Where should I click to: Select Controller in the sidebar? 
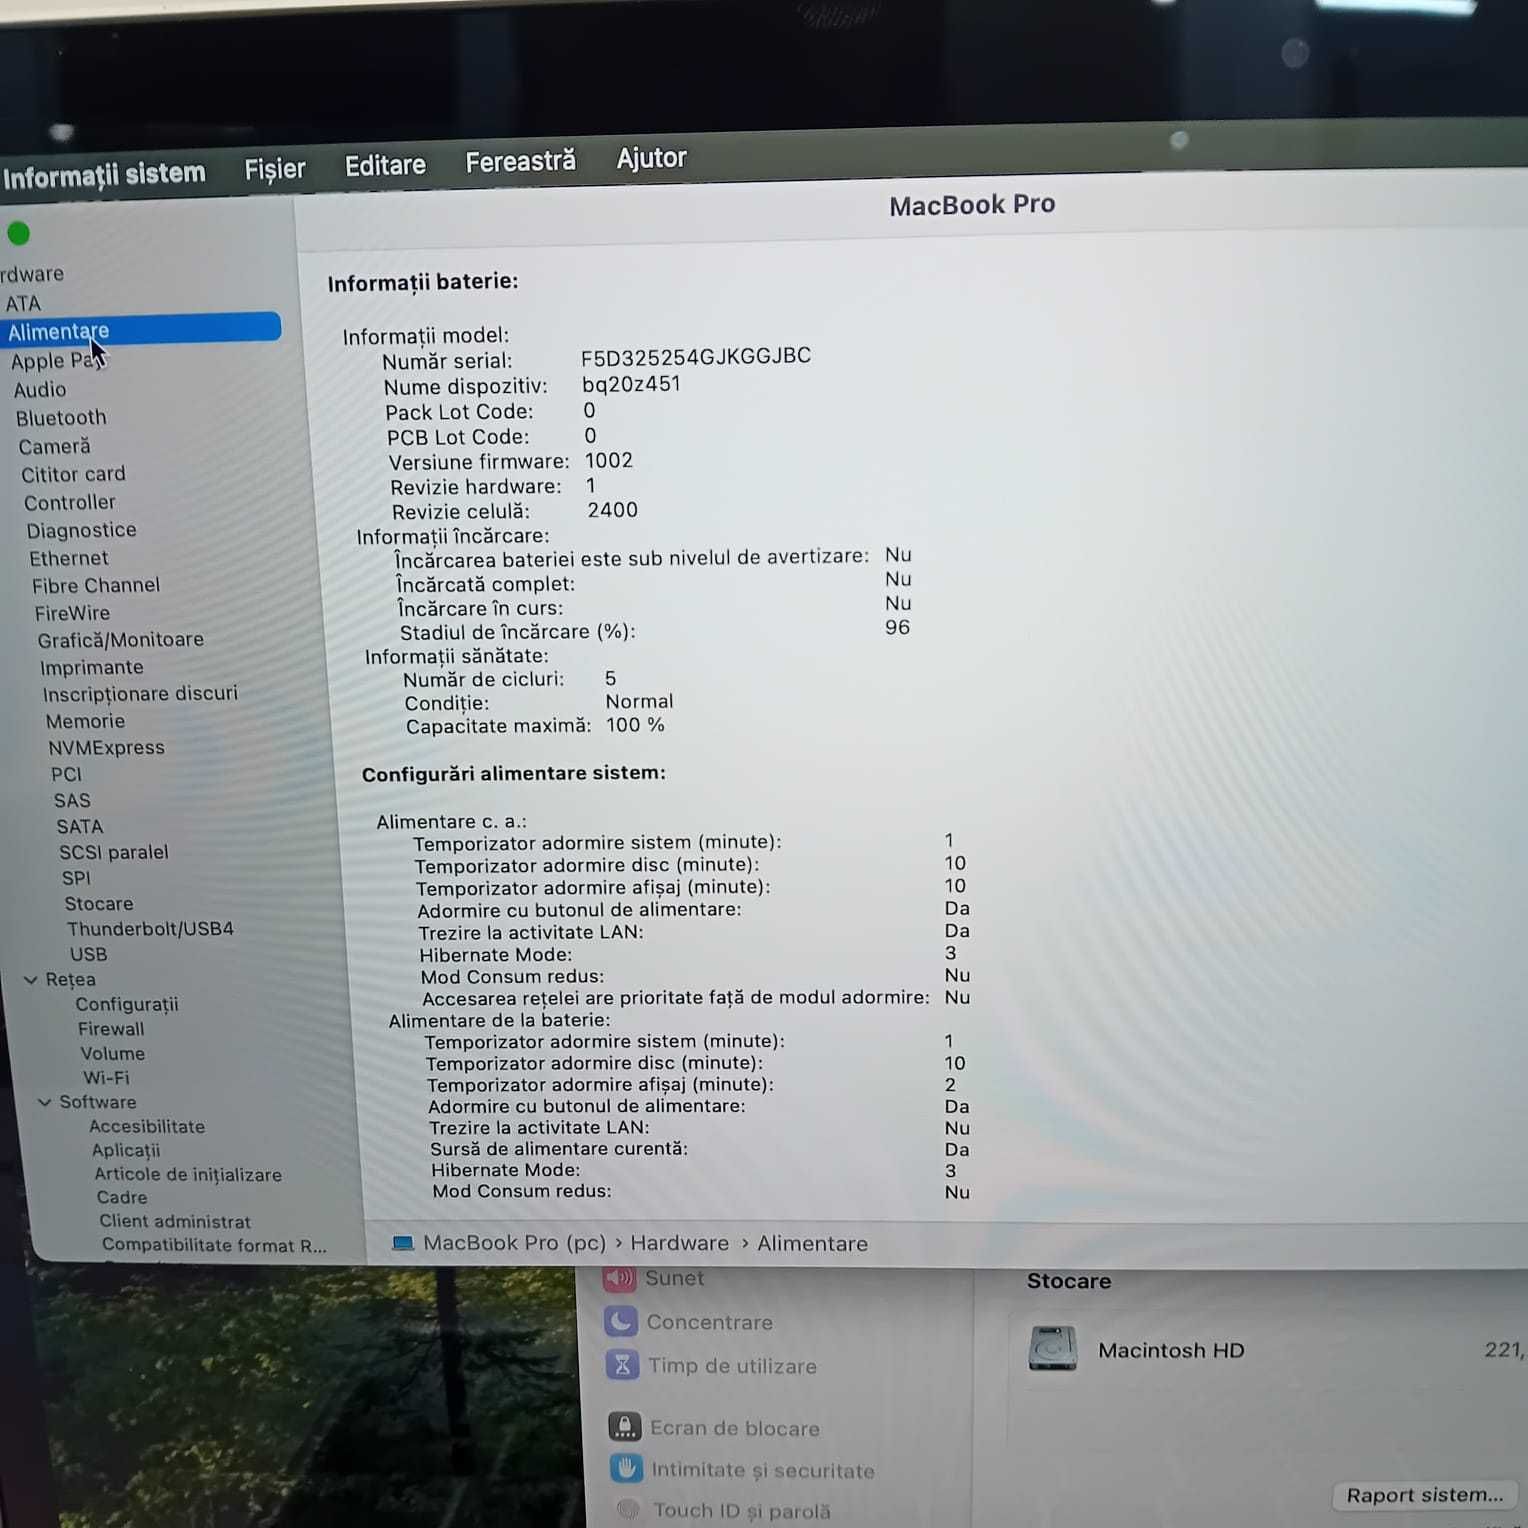pos(69,502)
